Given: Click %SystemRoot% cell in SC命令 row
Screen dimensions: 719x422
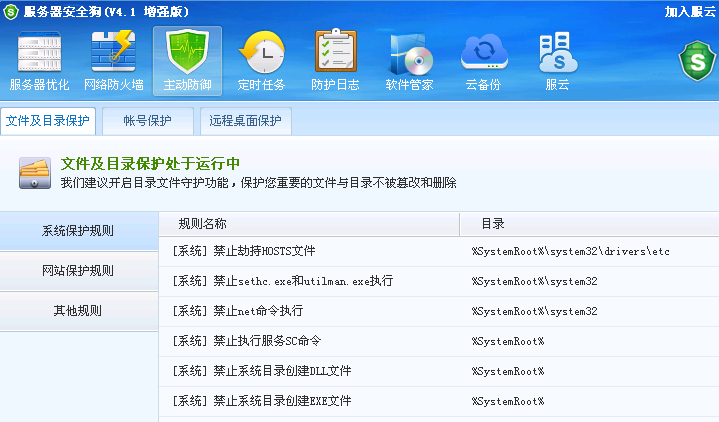Looking at the screenshot, I should [x=508, y=341].
